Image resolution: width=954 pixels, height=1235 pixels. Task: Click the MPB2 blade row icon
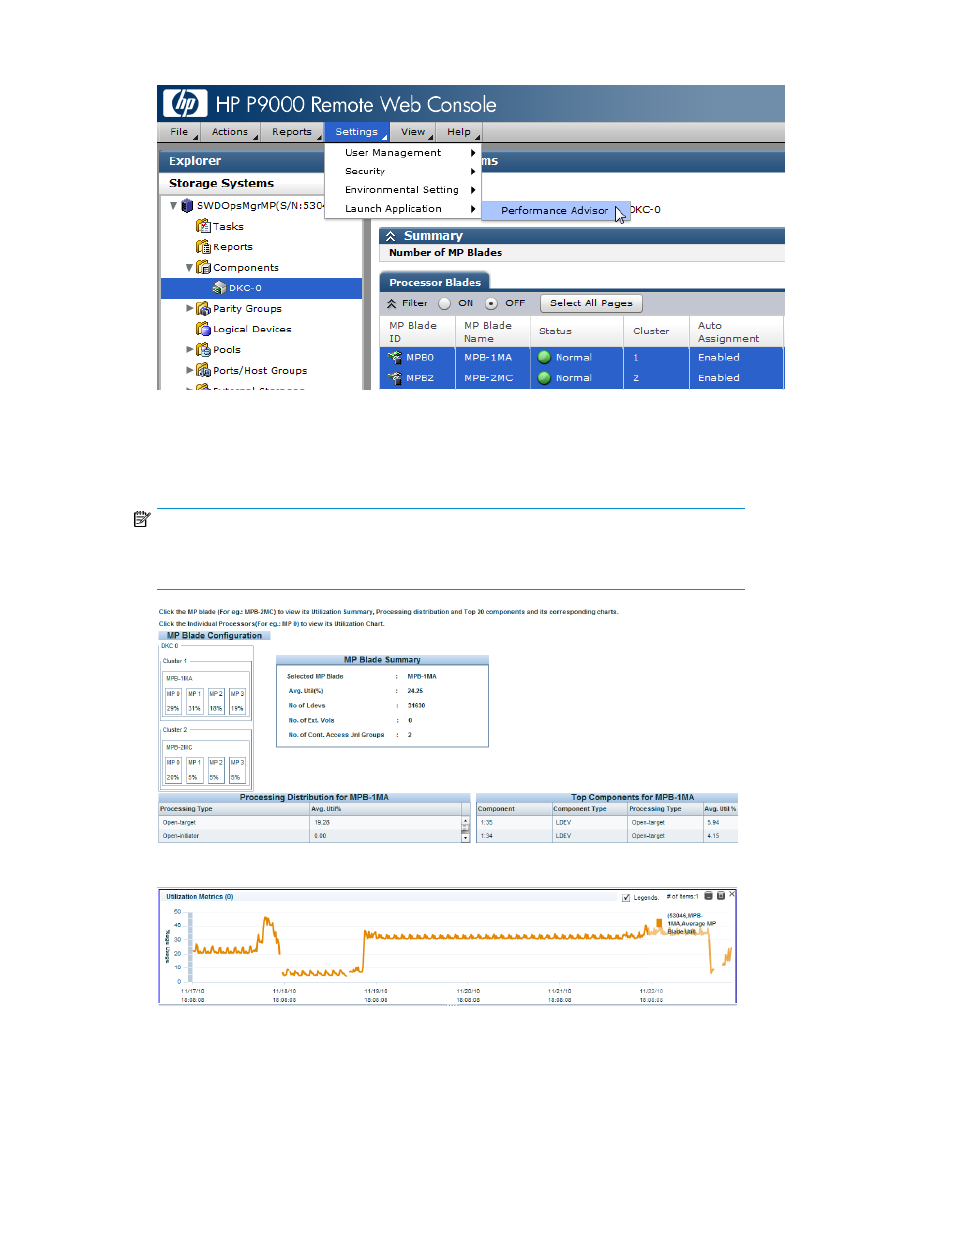click(x=395, y=379)
